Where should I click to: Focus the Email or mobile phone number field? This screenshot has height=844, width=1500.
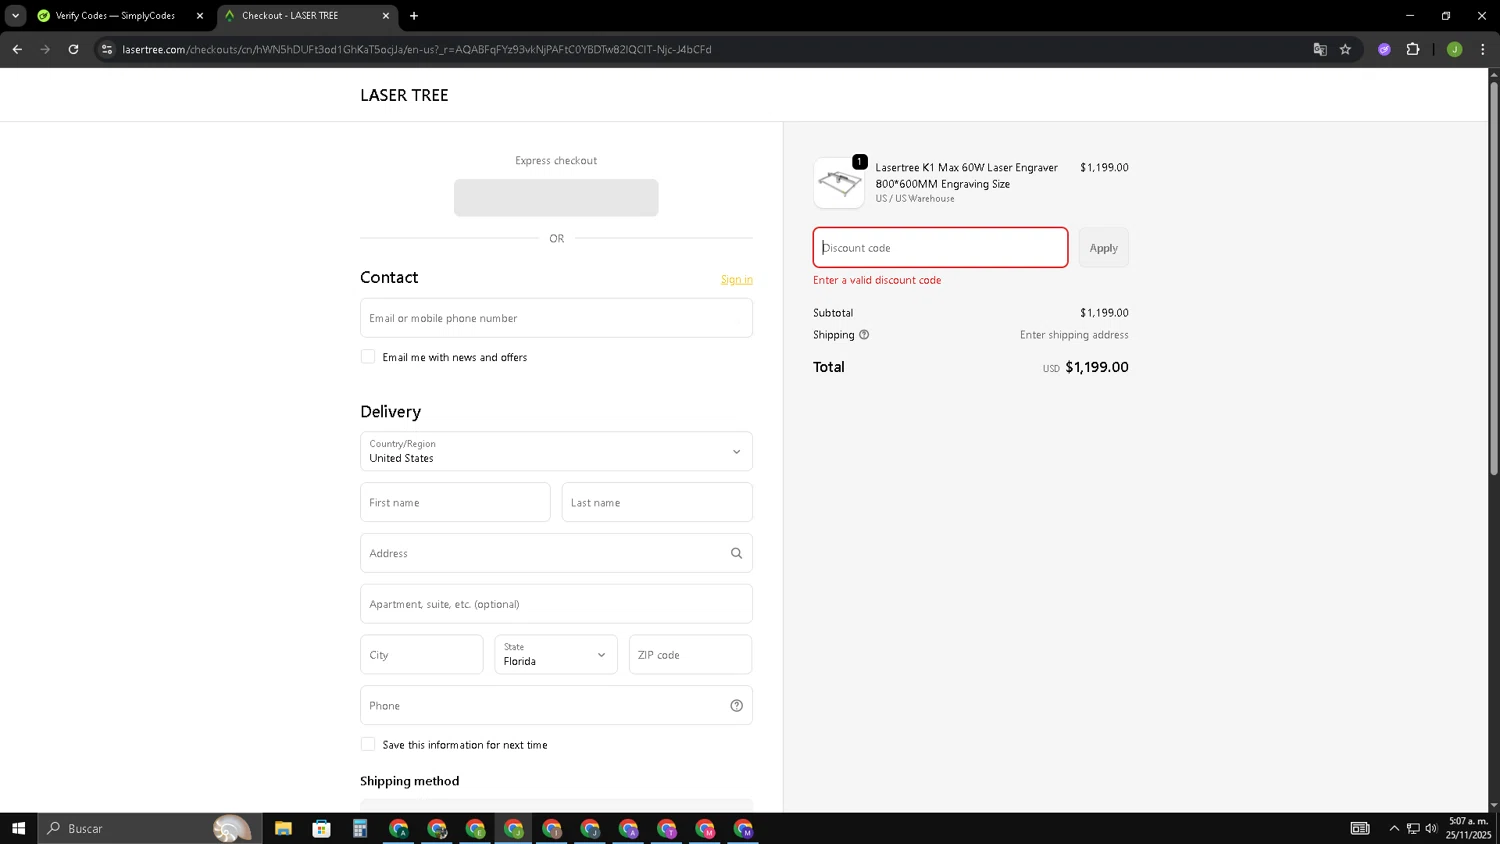click(556, 318)
